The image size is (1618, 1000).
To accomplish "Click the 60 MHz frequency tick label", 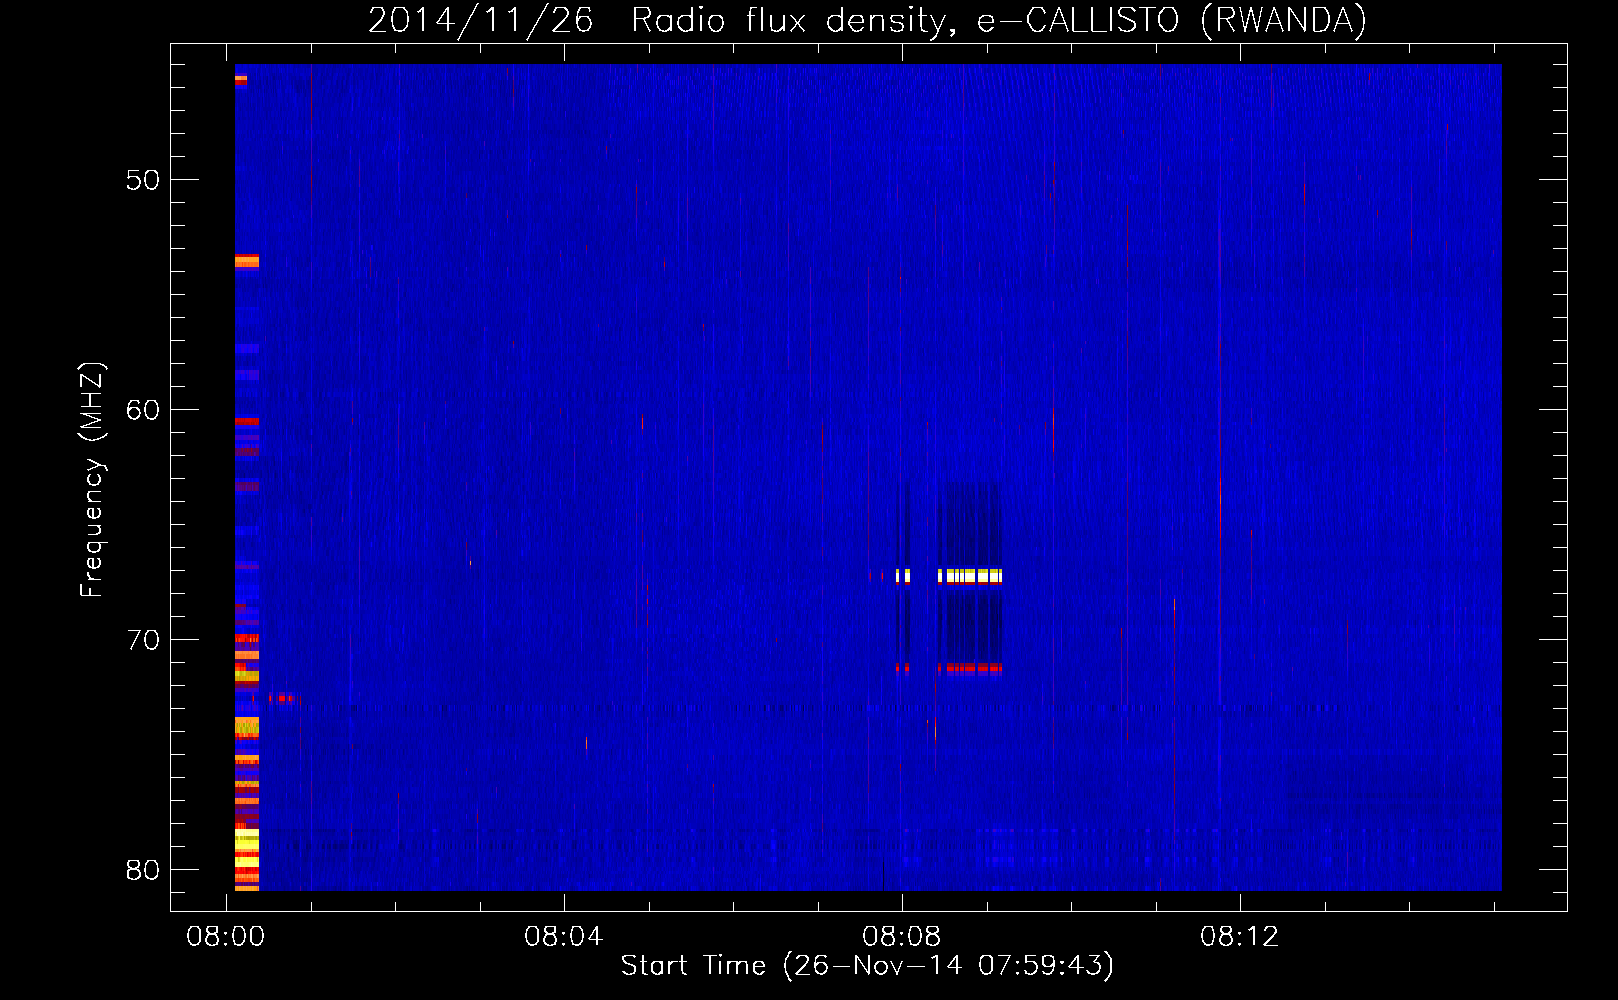I will [143, 410].
